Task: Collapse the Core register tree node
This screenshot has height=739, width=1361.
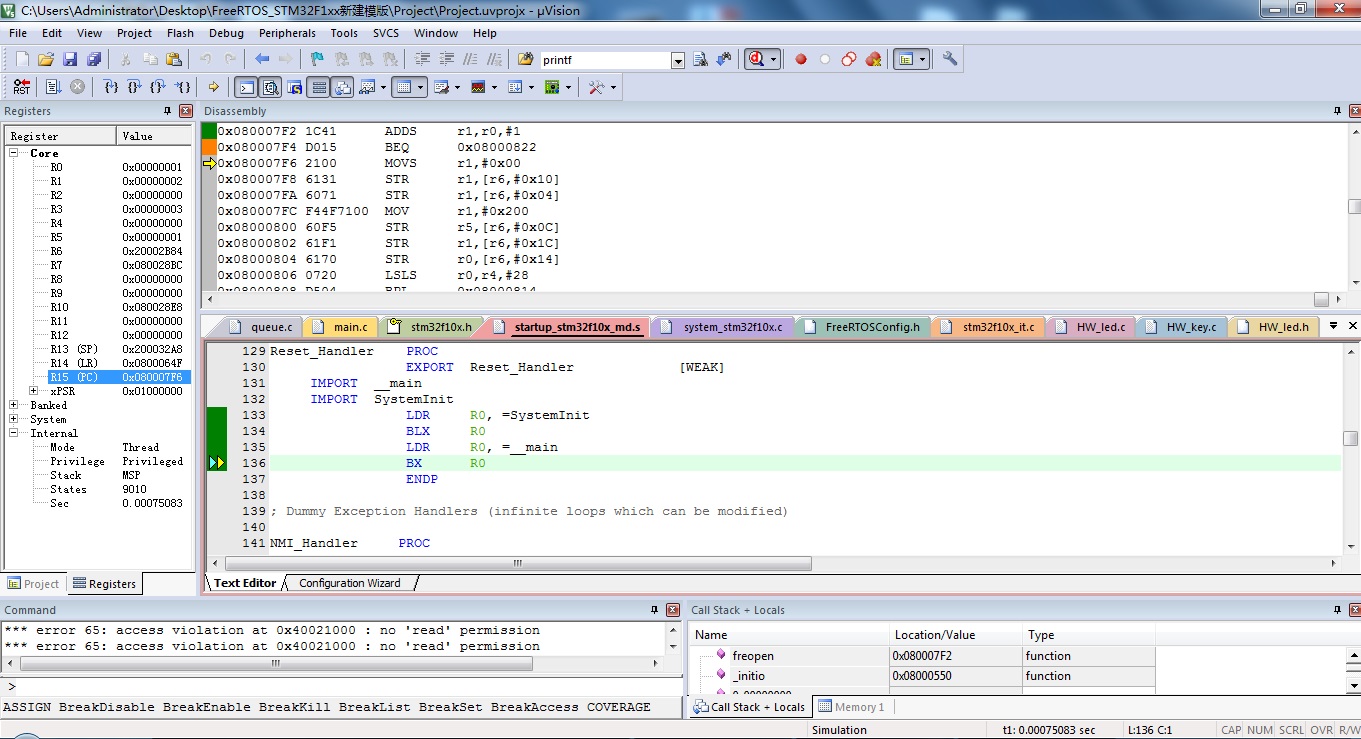Action: (x=15, y=153)
